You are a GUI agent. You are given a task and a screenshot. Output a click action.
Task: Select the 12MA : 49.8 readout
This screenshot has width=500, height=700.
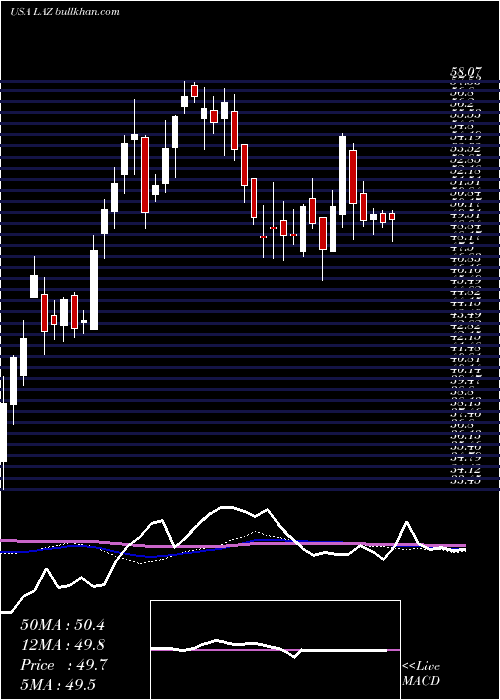tap(62, 645)
